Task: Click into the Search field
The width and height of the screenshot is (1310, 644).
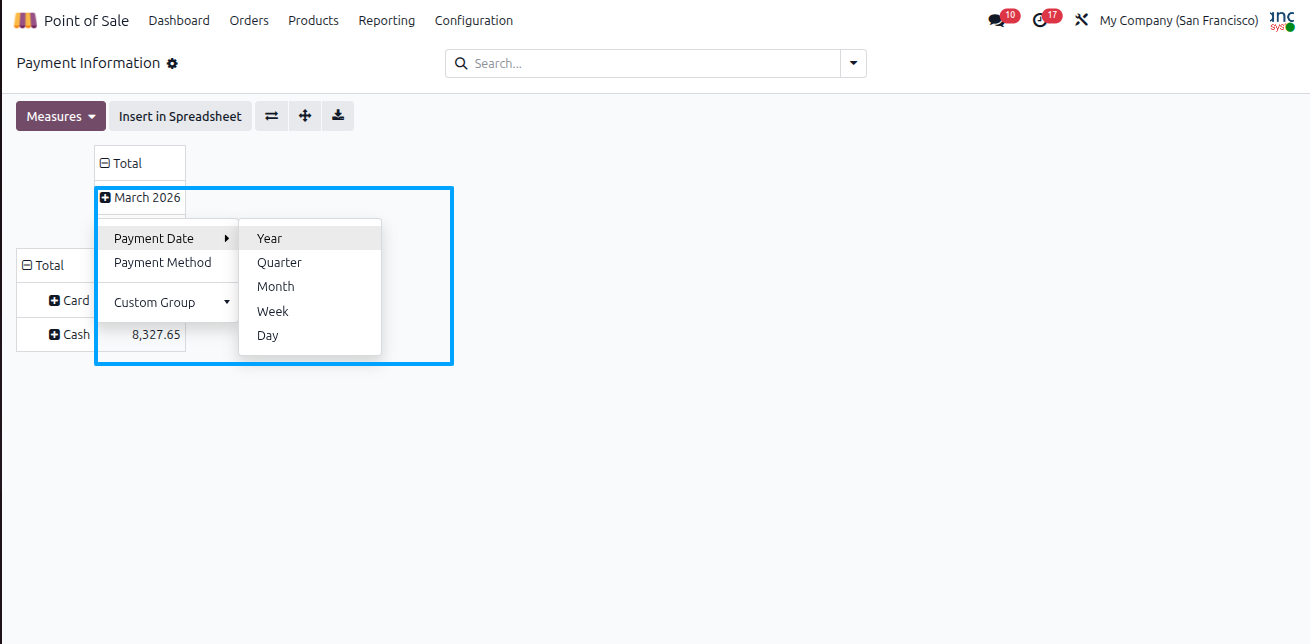Action: pyautogui.click(x=655, y=63)
